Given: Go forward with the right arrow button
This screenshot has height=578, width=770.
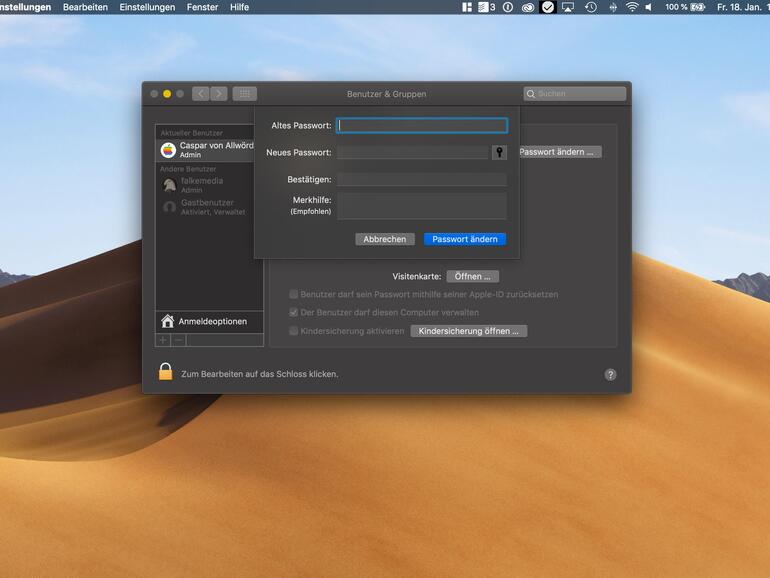Looking at the screenshot, I should (x=219, y=94).
